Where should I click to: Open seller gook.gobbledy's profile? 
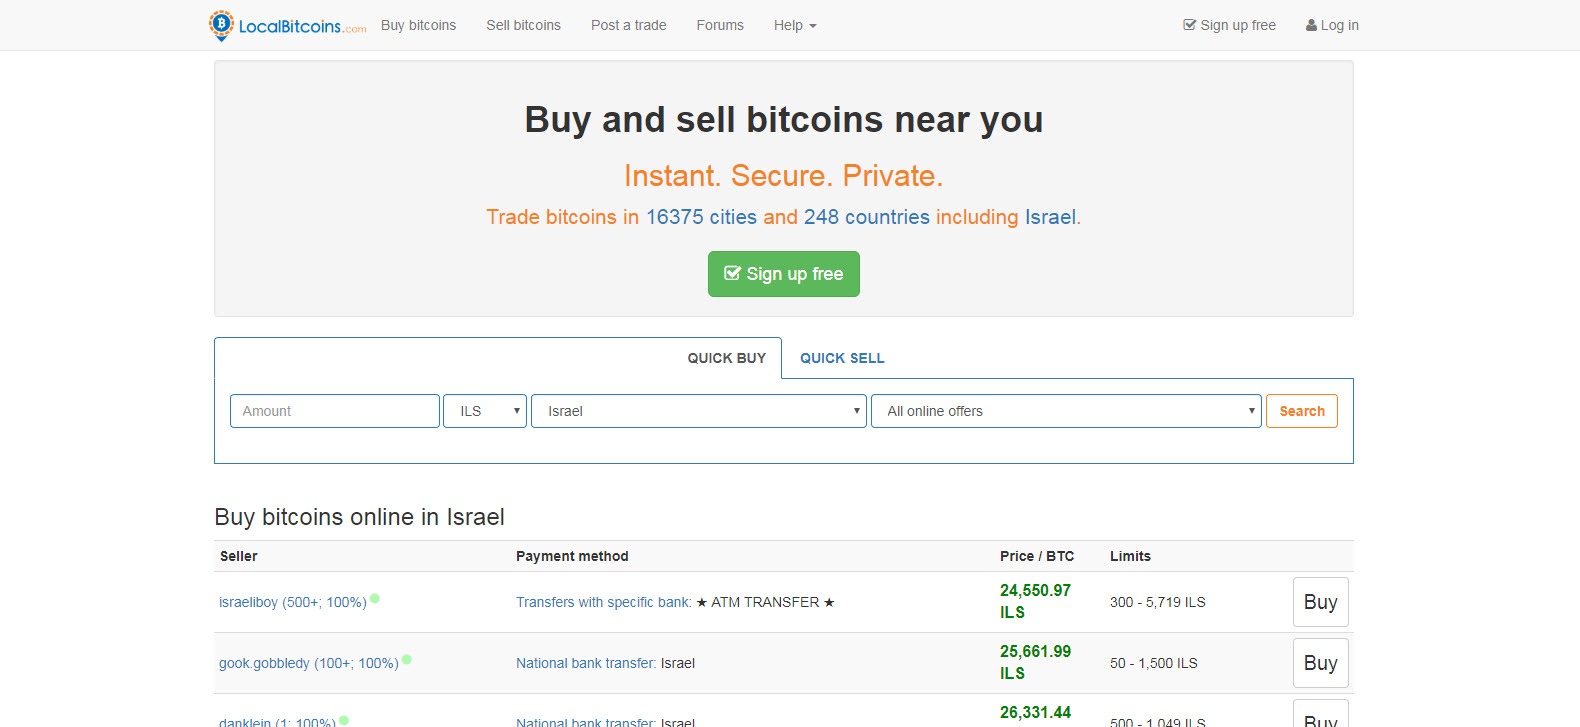tap(309, 663)
